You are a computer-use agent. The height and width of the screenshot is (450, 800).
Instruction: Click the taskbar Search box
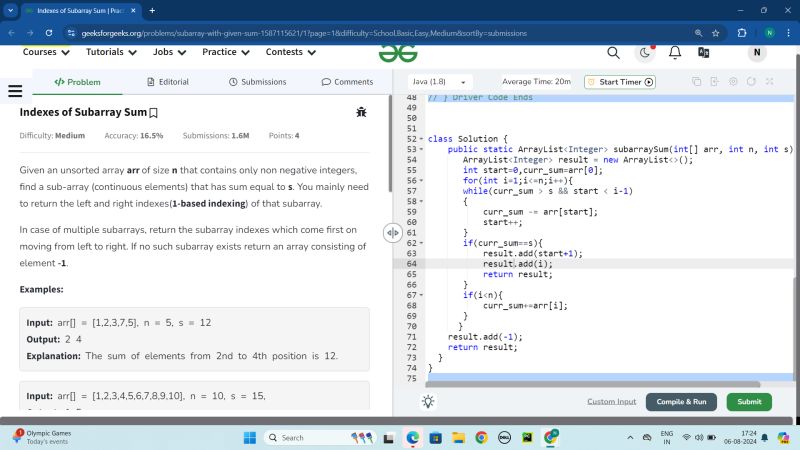point(320,438)
